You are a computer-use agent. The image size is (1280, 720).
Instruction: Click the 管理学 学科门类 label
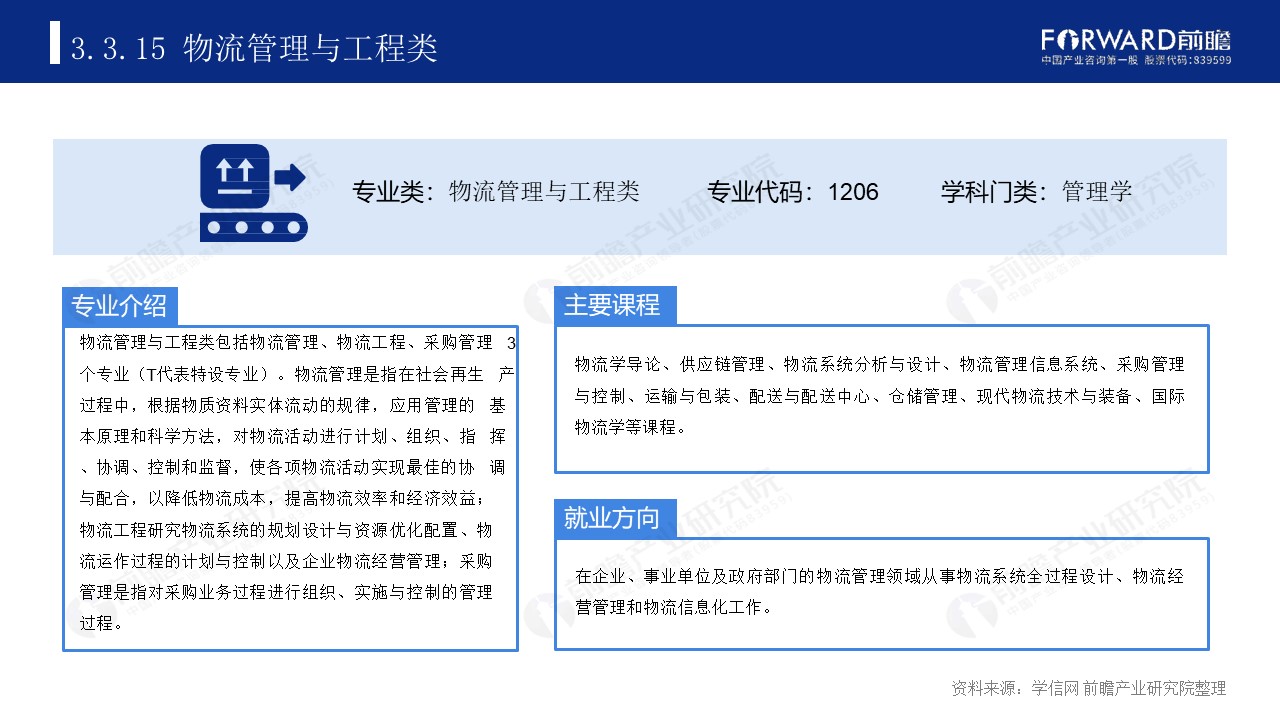point(1096,191)
